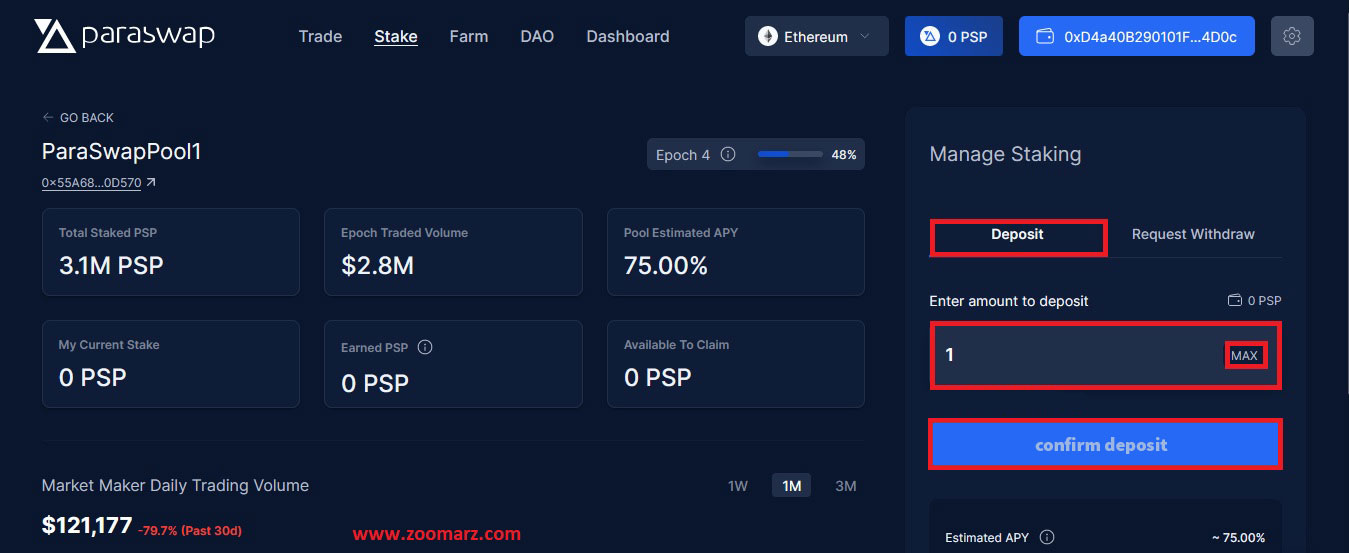Screen dimensions: 1349x553
Task: Click the deposit amount input field
Action: pos(1106,355)
